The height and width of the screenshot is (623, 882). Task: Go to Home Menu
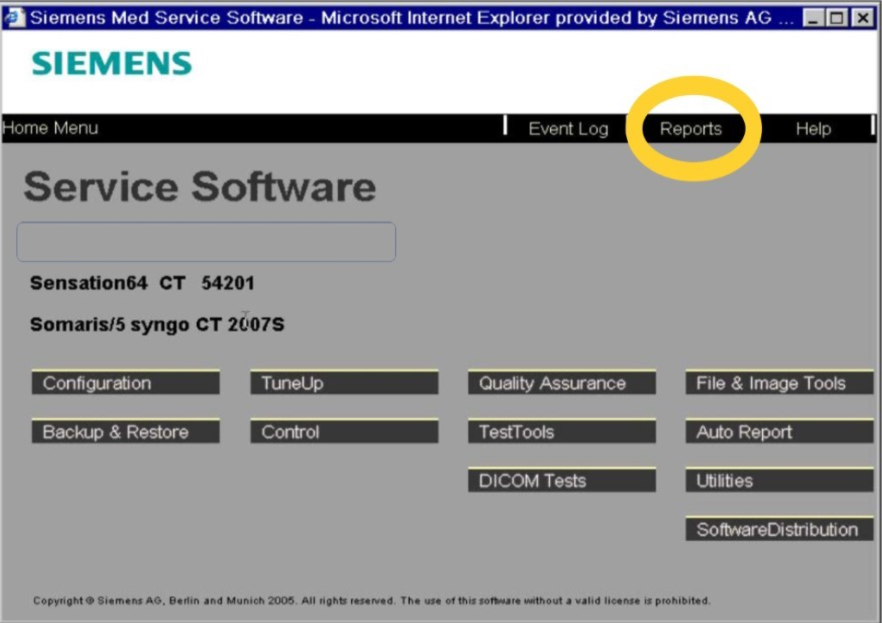50,128
